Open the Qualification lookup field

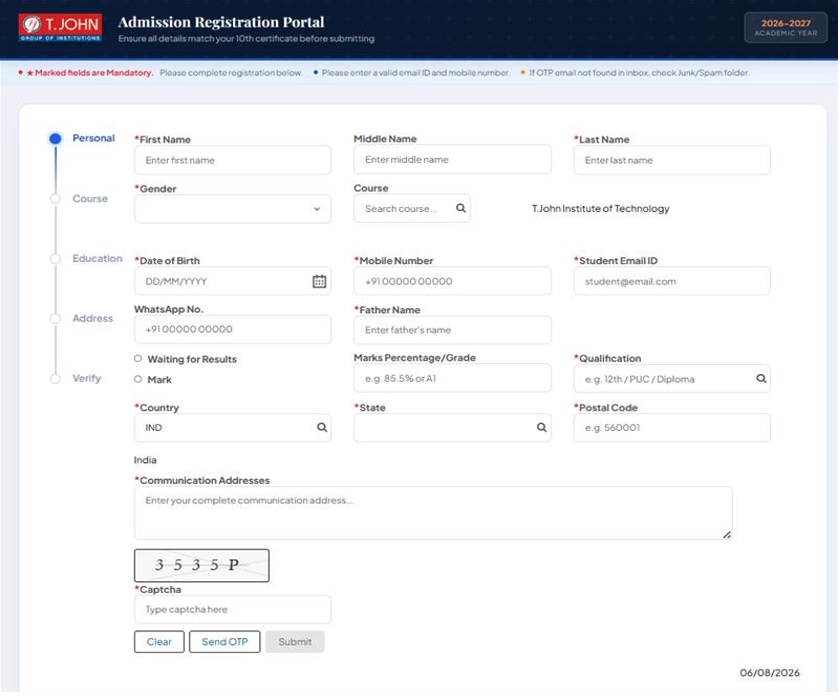click(x=672, y=379)
